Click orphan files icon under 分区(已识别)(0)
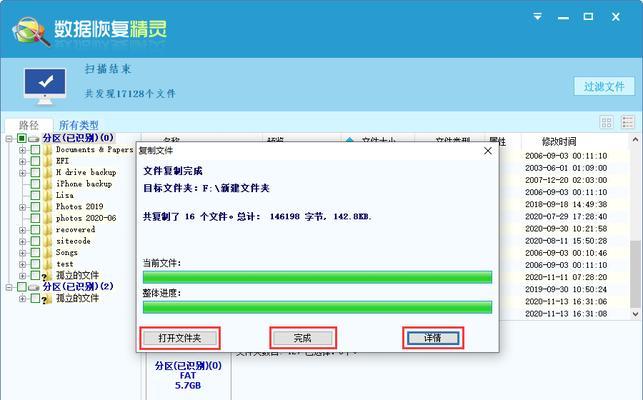 pos(47,276)
